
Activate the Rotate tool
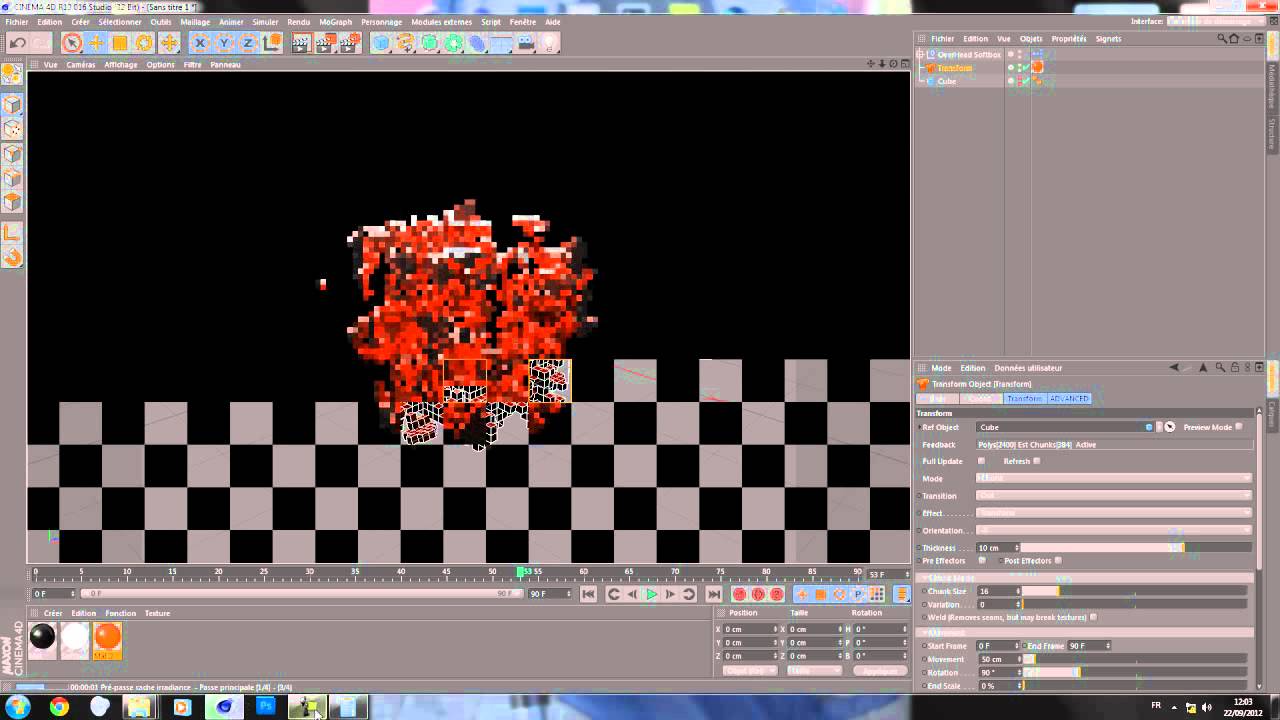[x=144, y=43]
